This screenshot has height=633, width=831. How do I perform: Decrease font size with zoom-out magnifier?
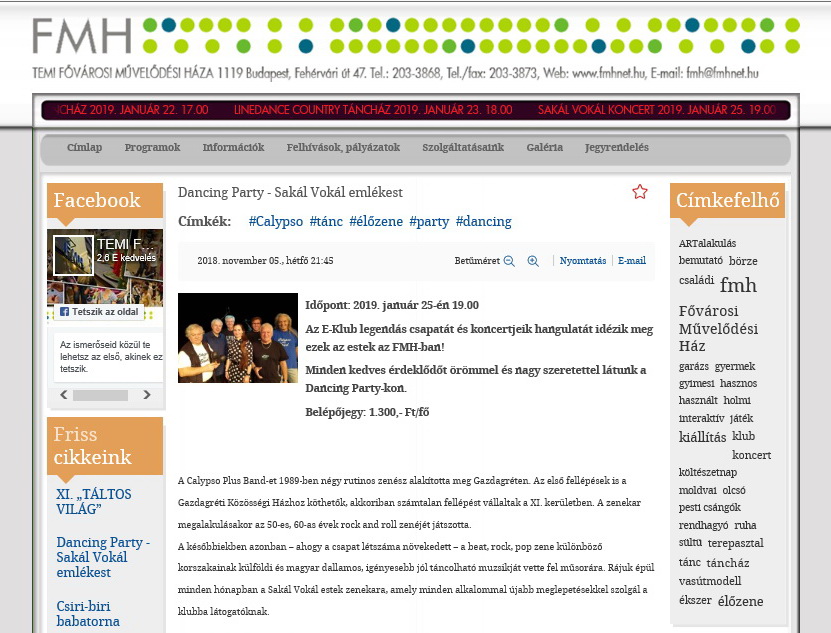[x=509, y=261]
